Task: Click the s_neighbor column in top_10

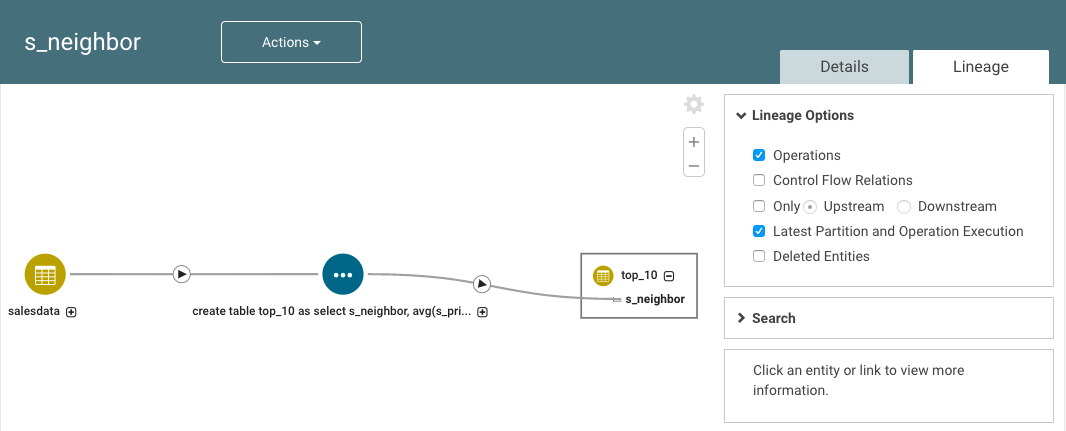Action: (x=655, y=299)
